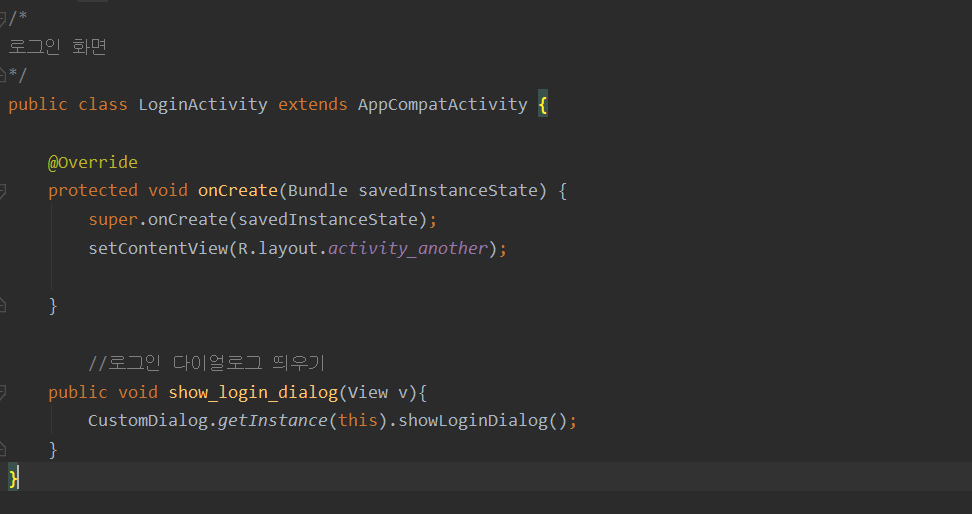The width and height of the screenshot is (972, 514).
Task: Click the showLoginDialog() call
Action: point(482,420)
